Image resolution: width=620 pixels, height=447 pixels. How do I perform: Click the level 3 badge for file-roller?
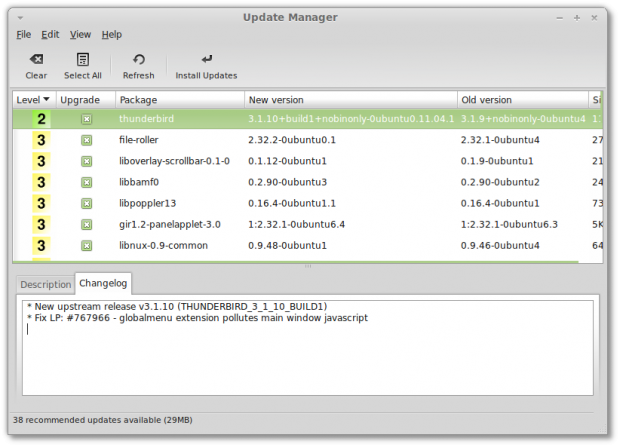[41, 140]
